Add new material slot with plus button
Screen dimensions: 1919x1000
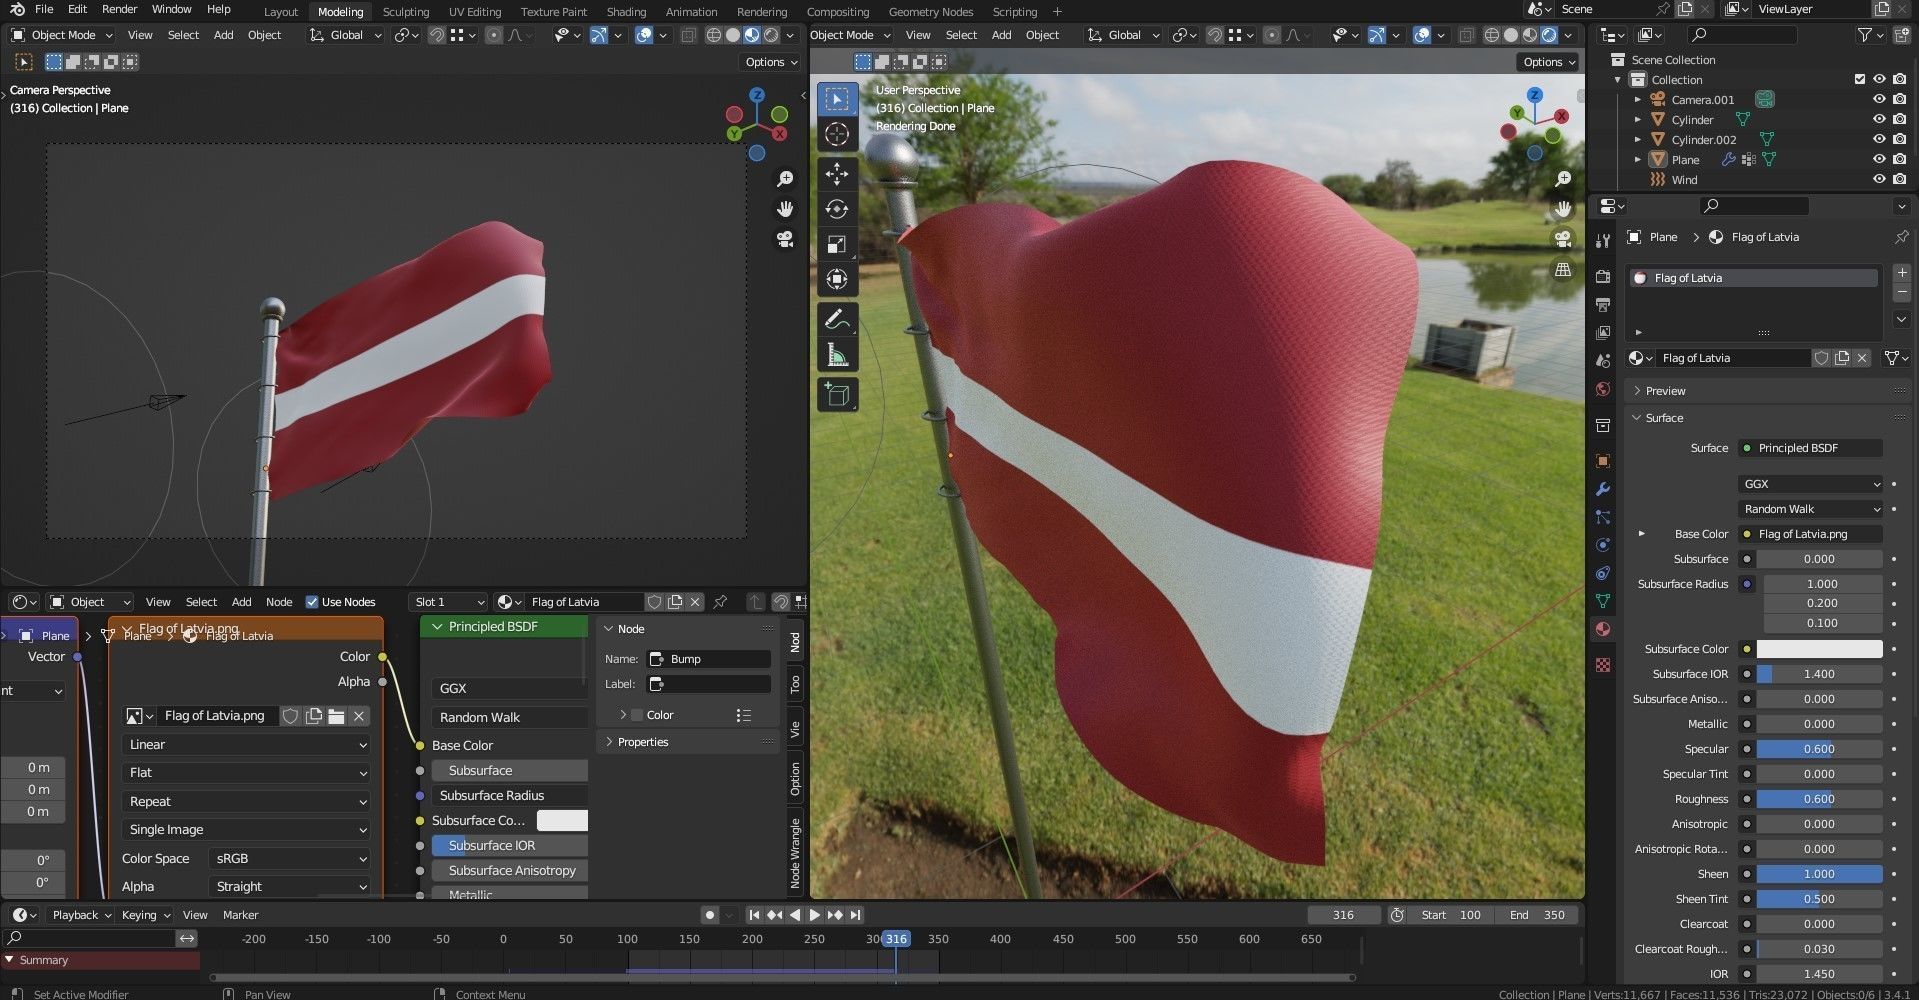pos(1902,272)
